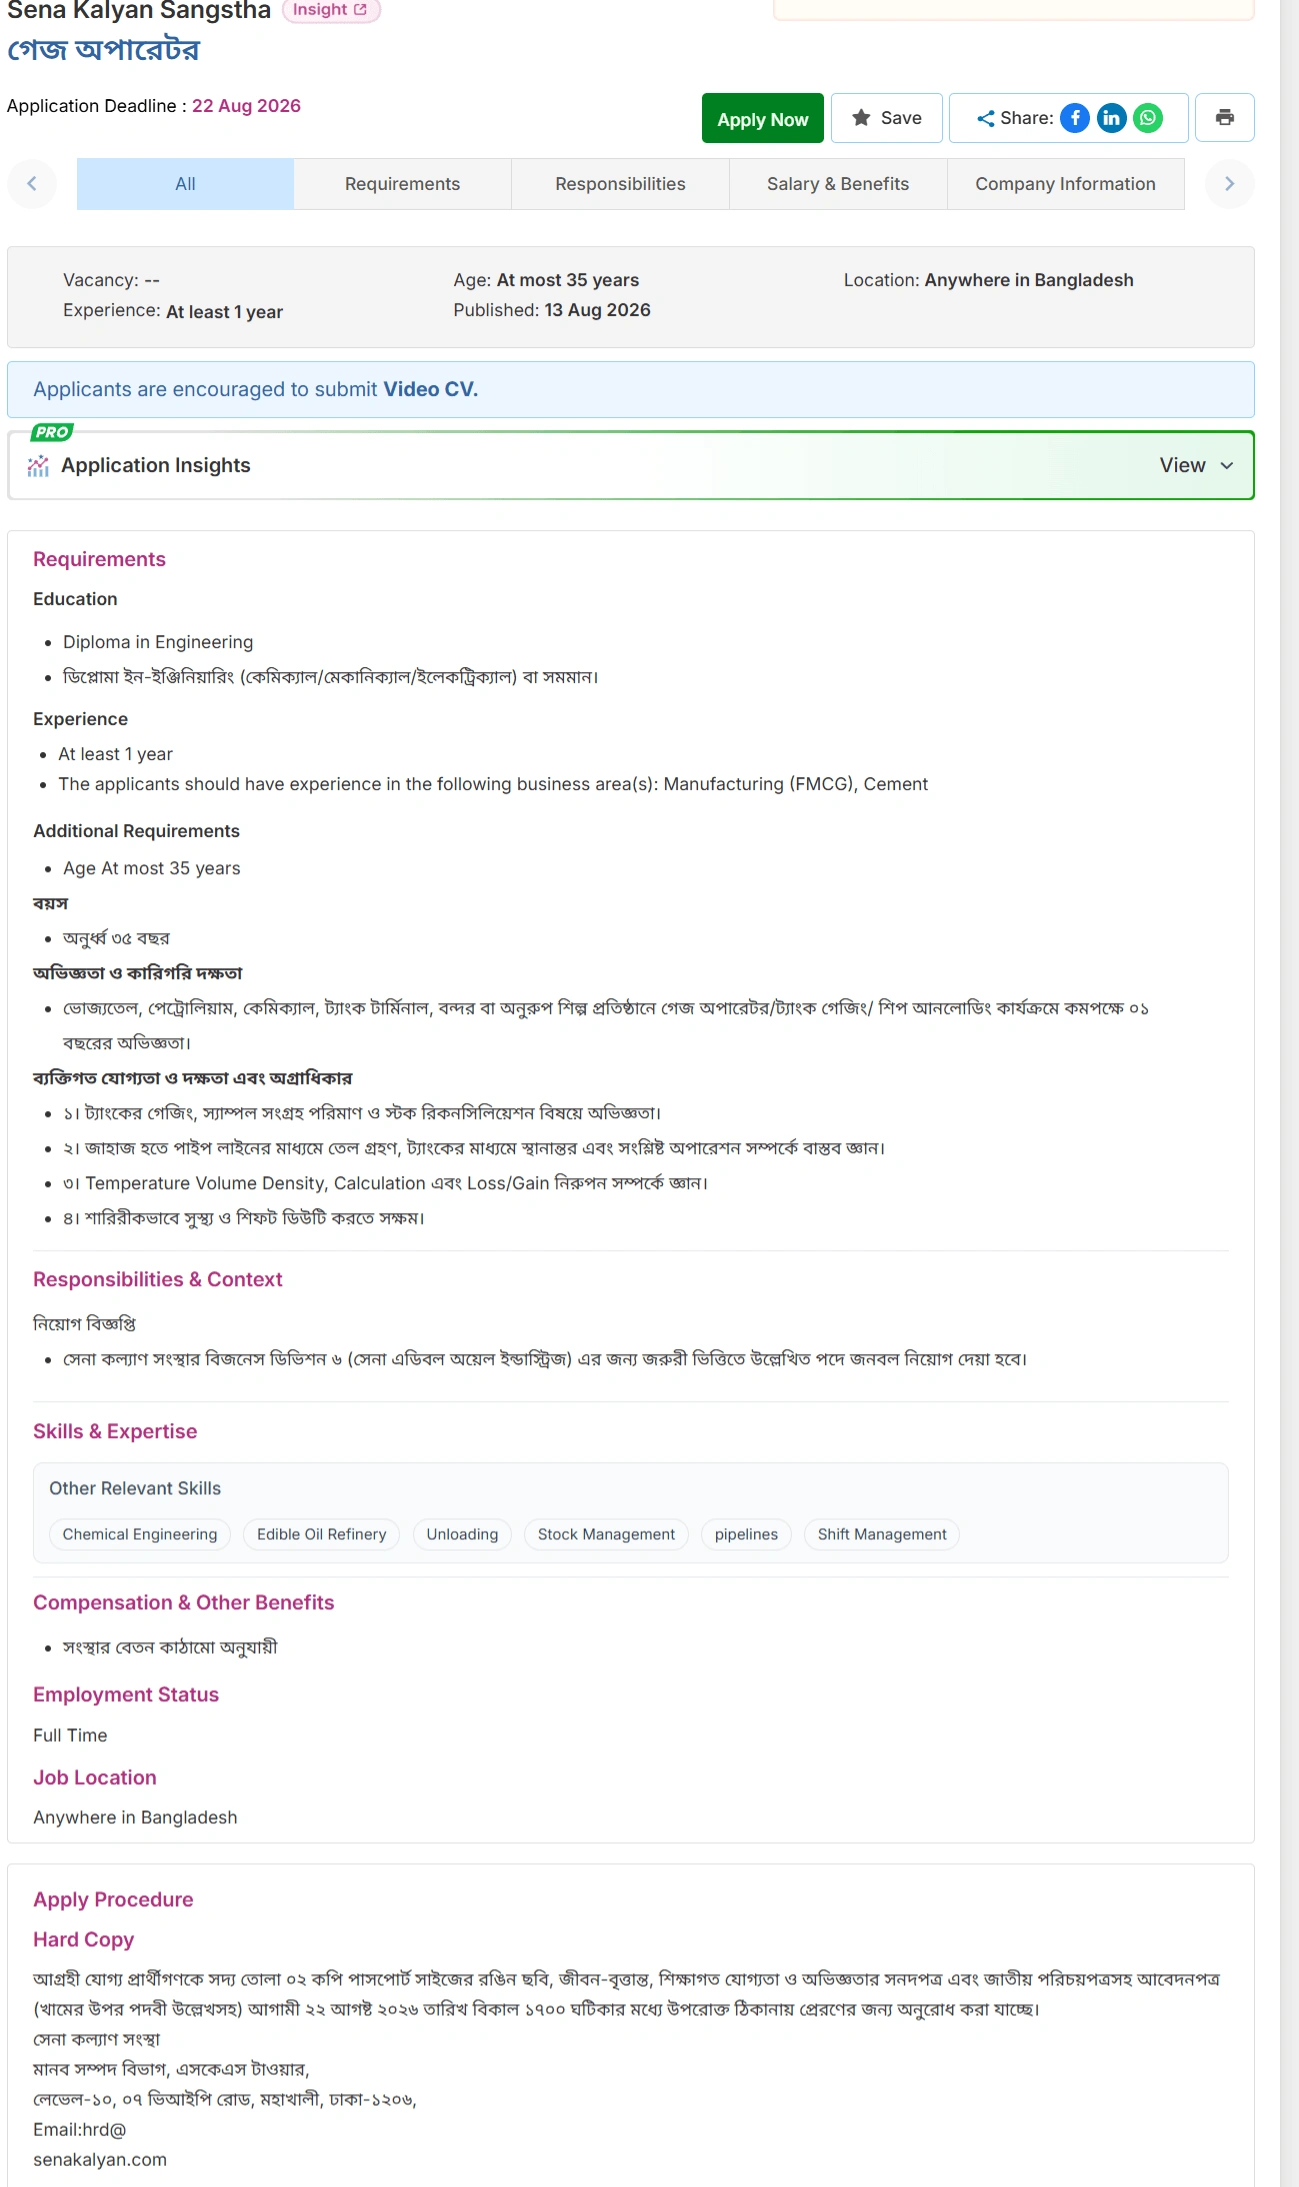The height and width of the screenshot is (2187, 1299).
Task: Go to previous tabs with the left chevron
Action: [32, 184]
